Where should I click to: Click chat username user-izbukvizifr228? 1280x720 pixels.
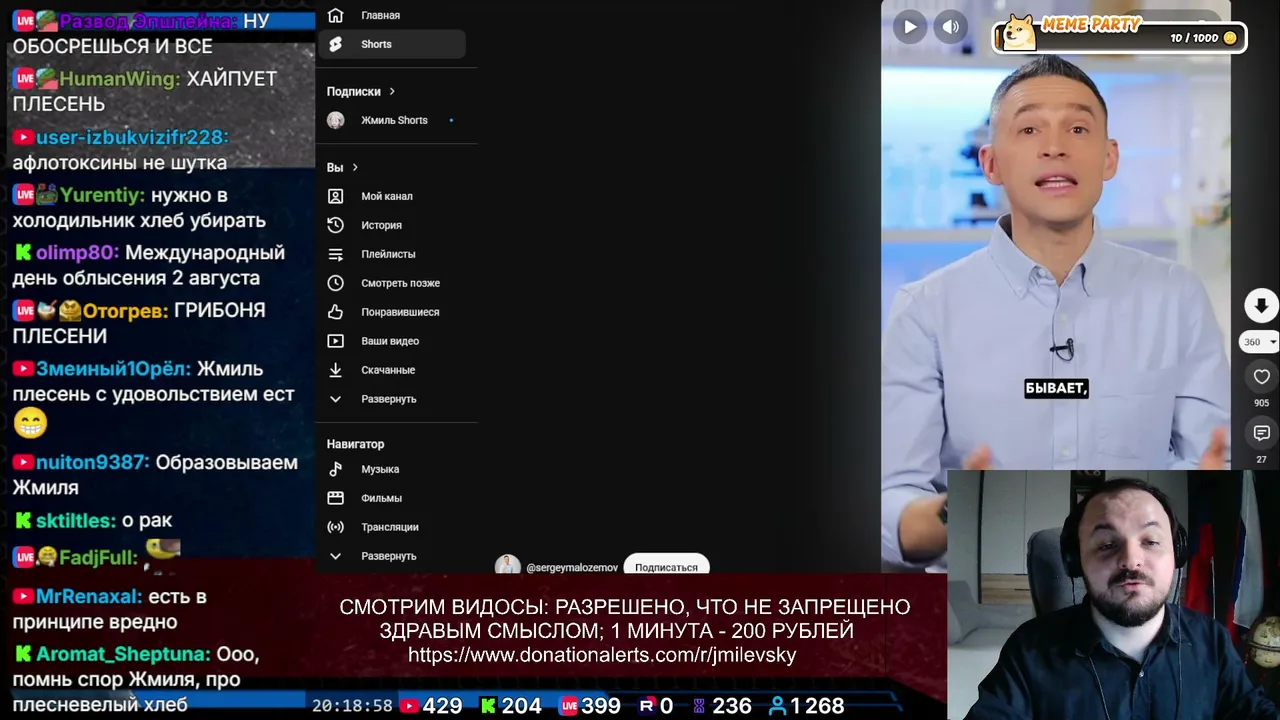(132, 137)
